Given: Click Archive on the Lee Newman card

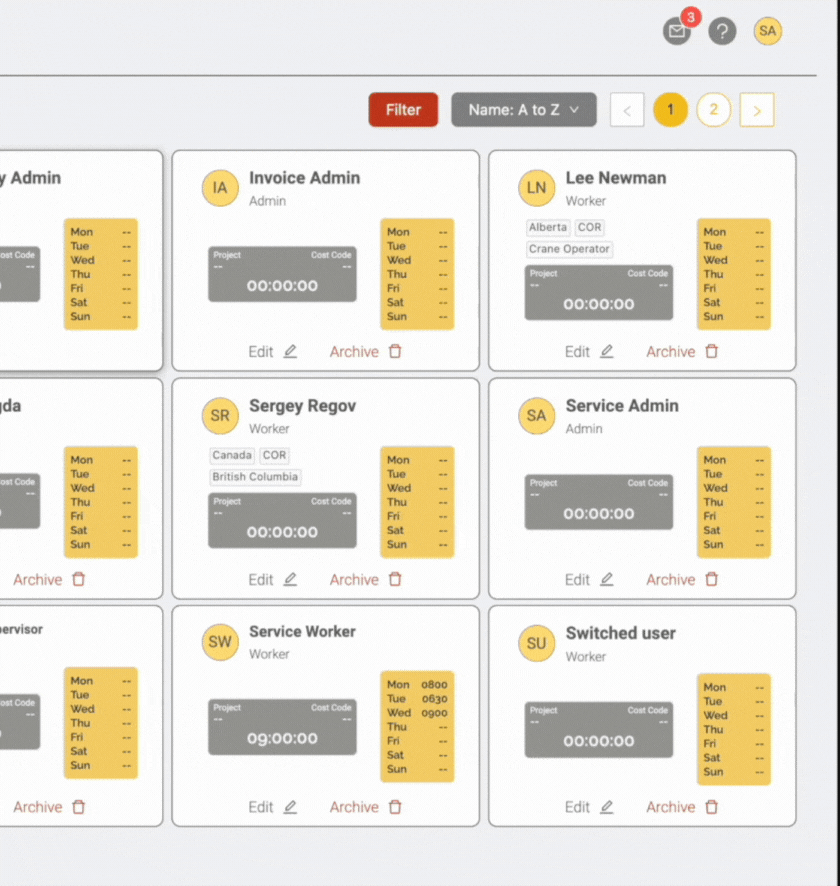Looking at the screenshot, I should tap(671, 351).
